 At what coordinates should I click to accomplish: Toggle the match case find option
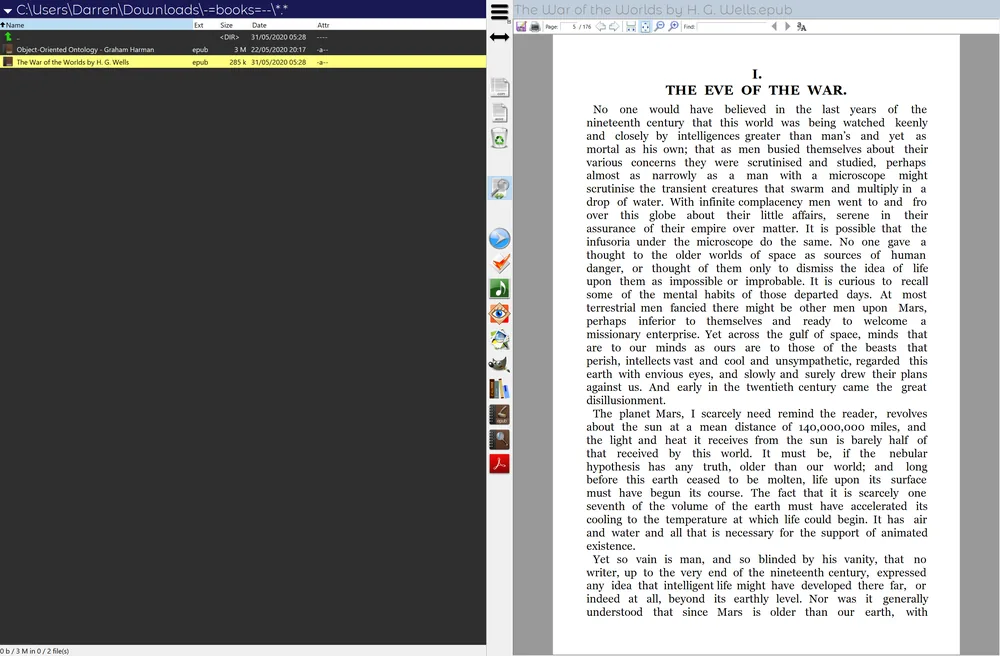802,27
